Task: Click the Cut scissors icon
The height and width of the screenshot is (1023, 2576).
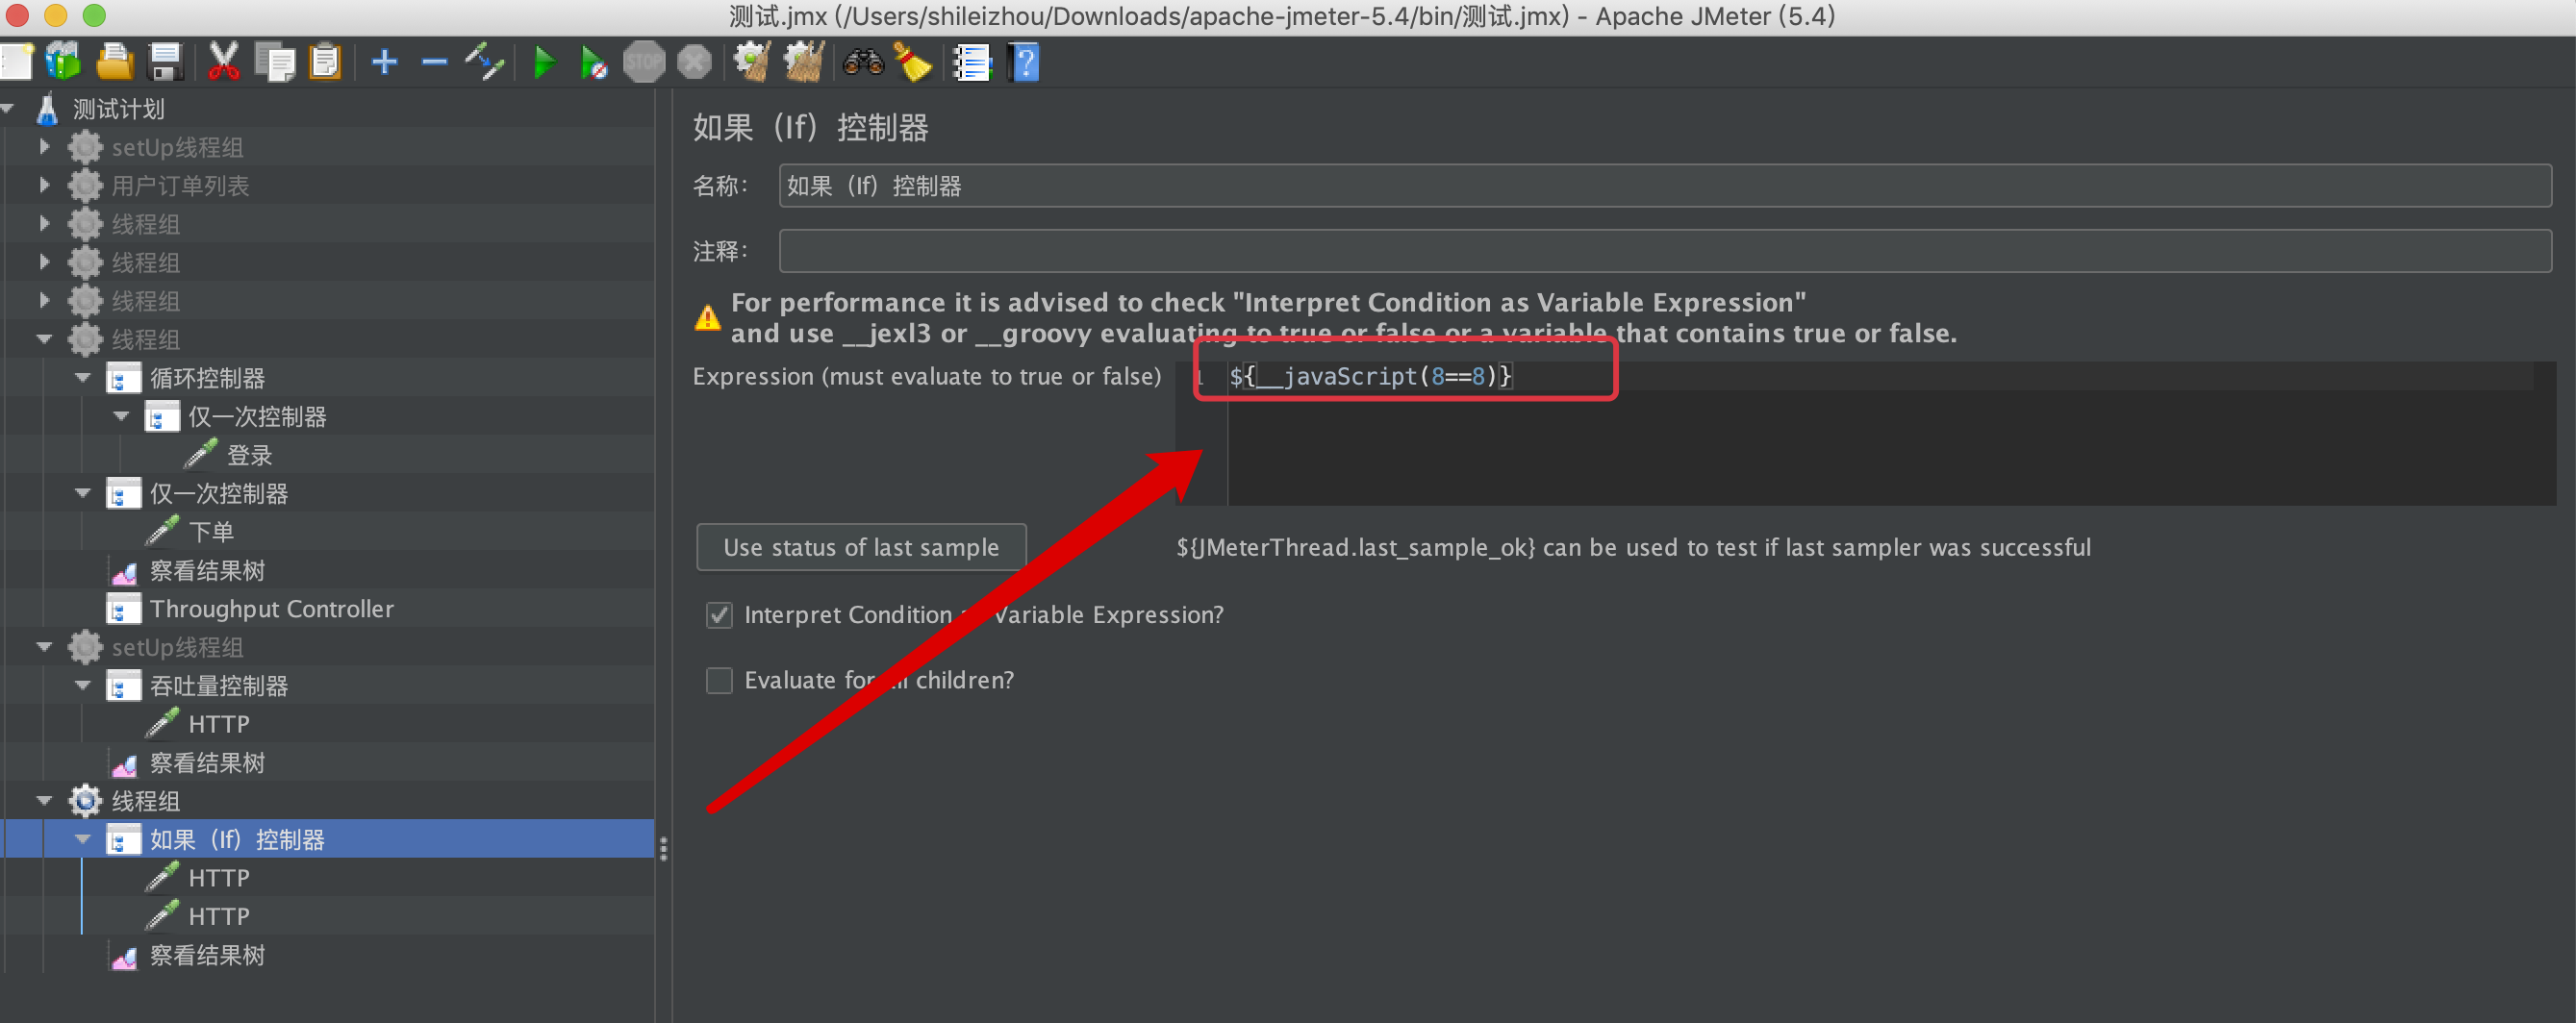Action: click(x=223, y=62)
